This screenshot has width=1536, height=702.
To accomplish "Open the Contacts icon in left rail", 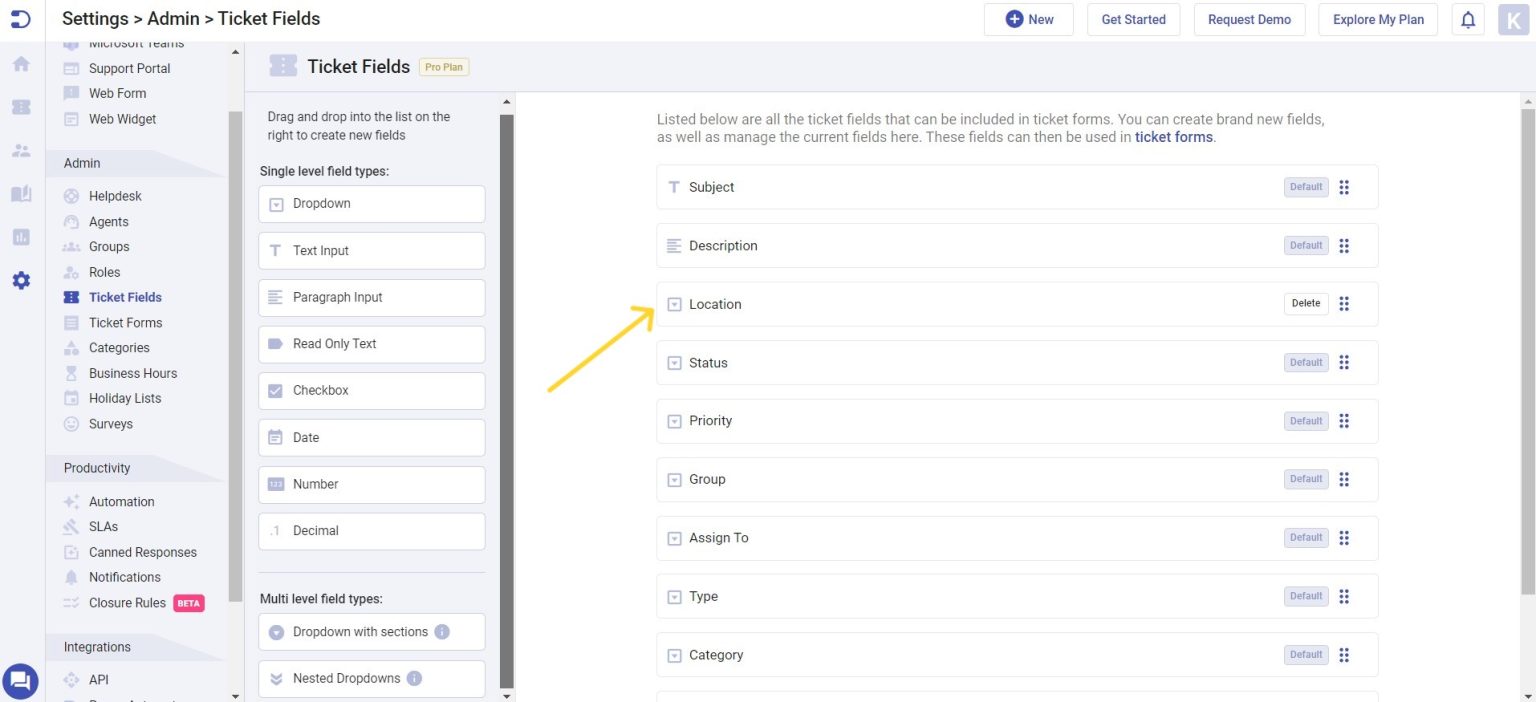I will click(20, 150).
